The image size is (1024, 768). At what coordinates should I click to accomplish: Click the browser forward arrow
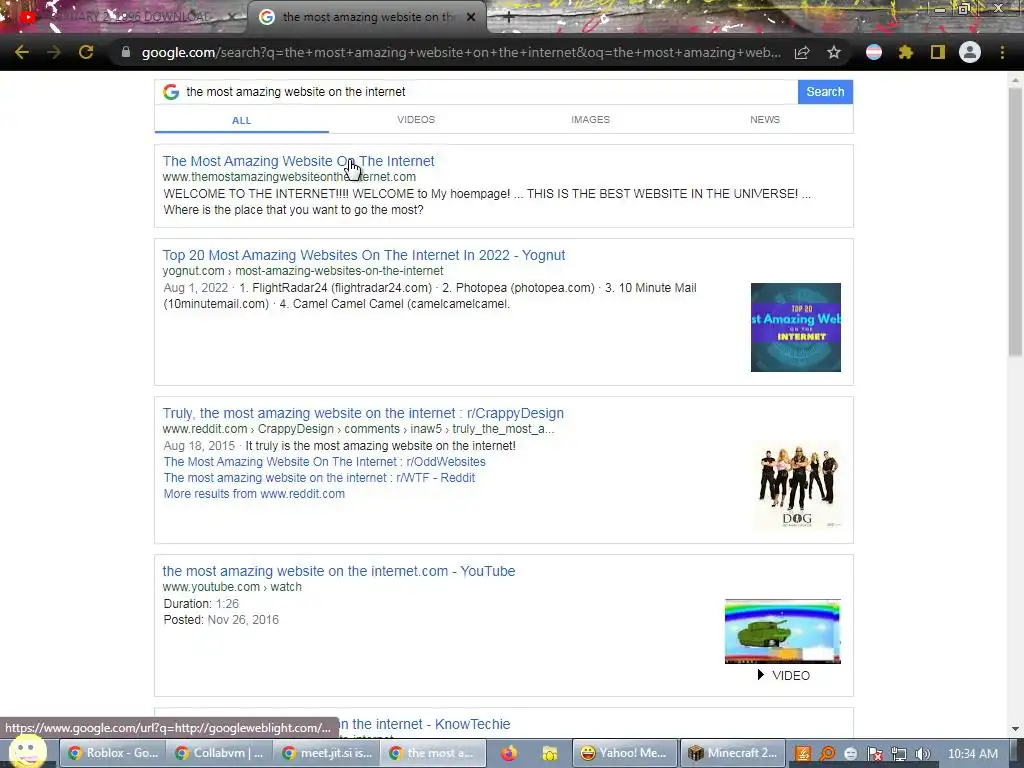(54, 52)
